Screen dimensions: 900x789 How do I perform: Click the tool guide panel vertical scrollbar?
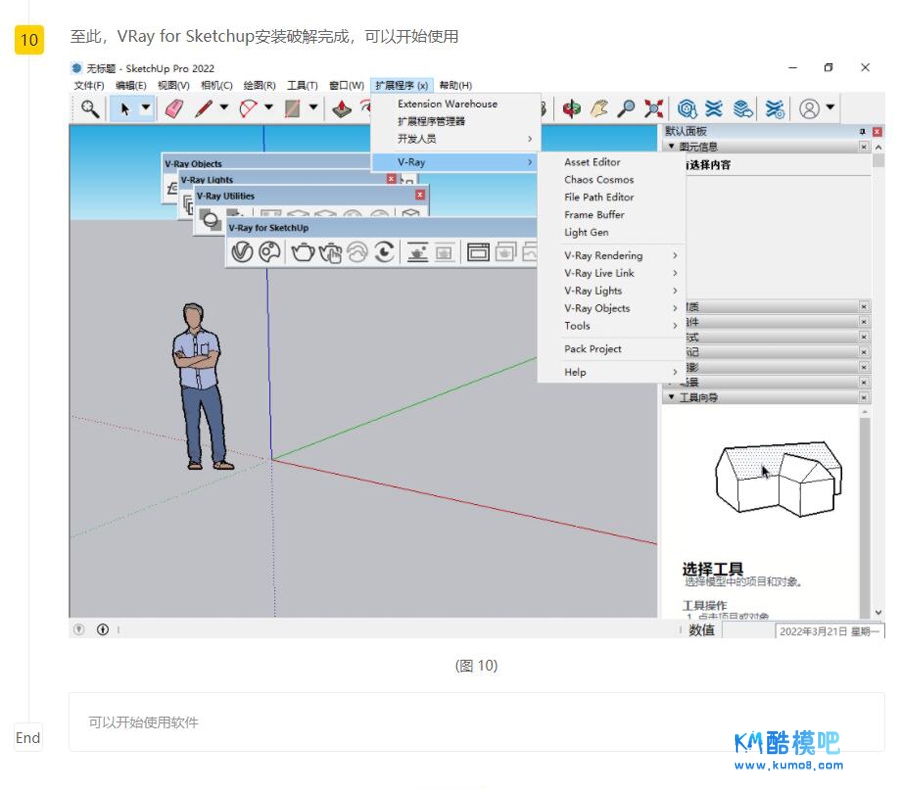click(865, 514)
